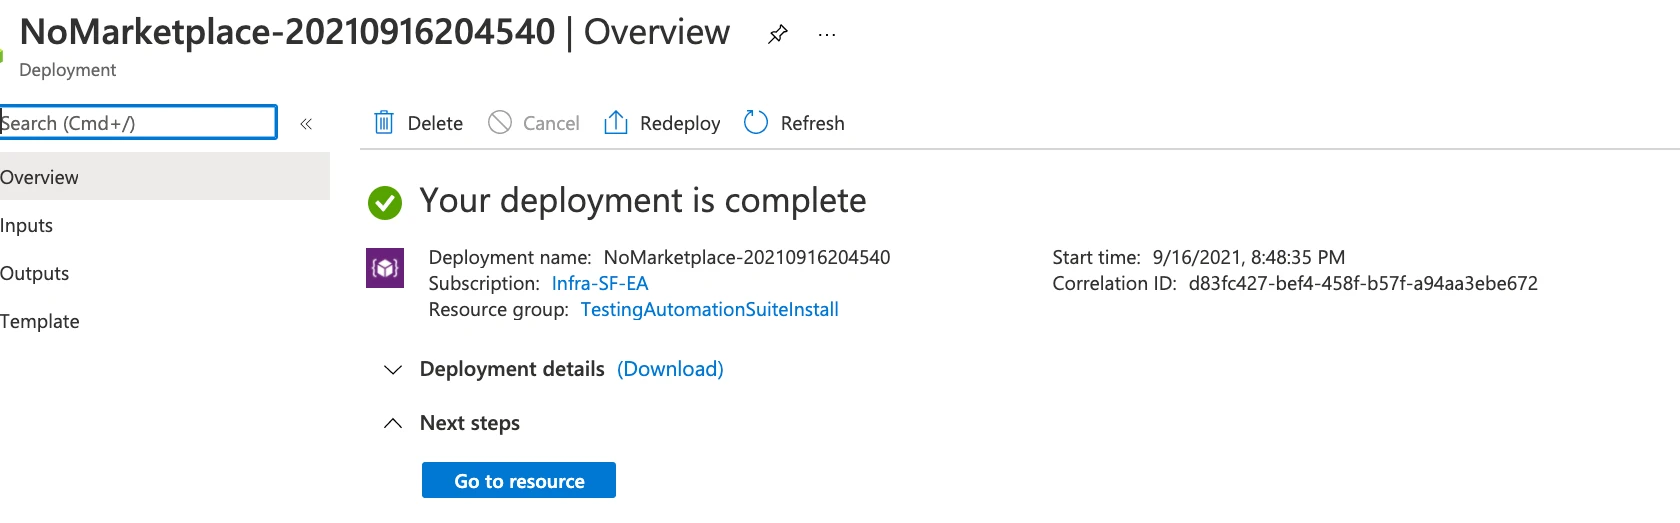Pin the deployment overview to dashboard
The width and height of the screenshot is (1680, 523).
pyautogui.click(x=777, y=34)
